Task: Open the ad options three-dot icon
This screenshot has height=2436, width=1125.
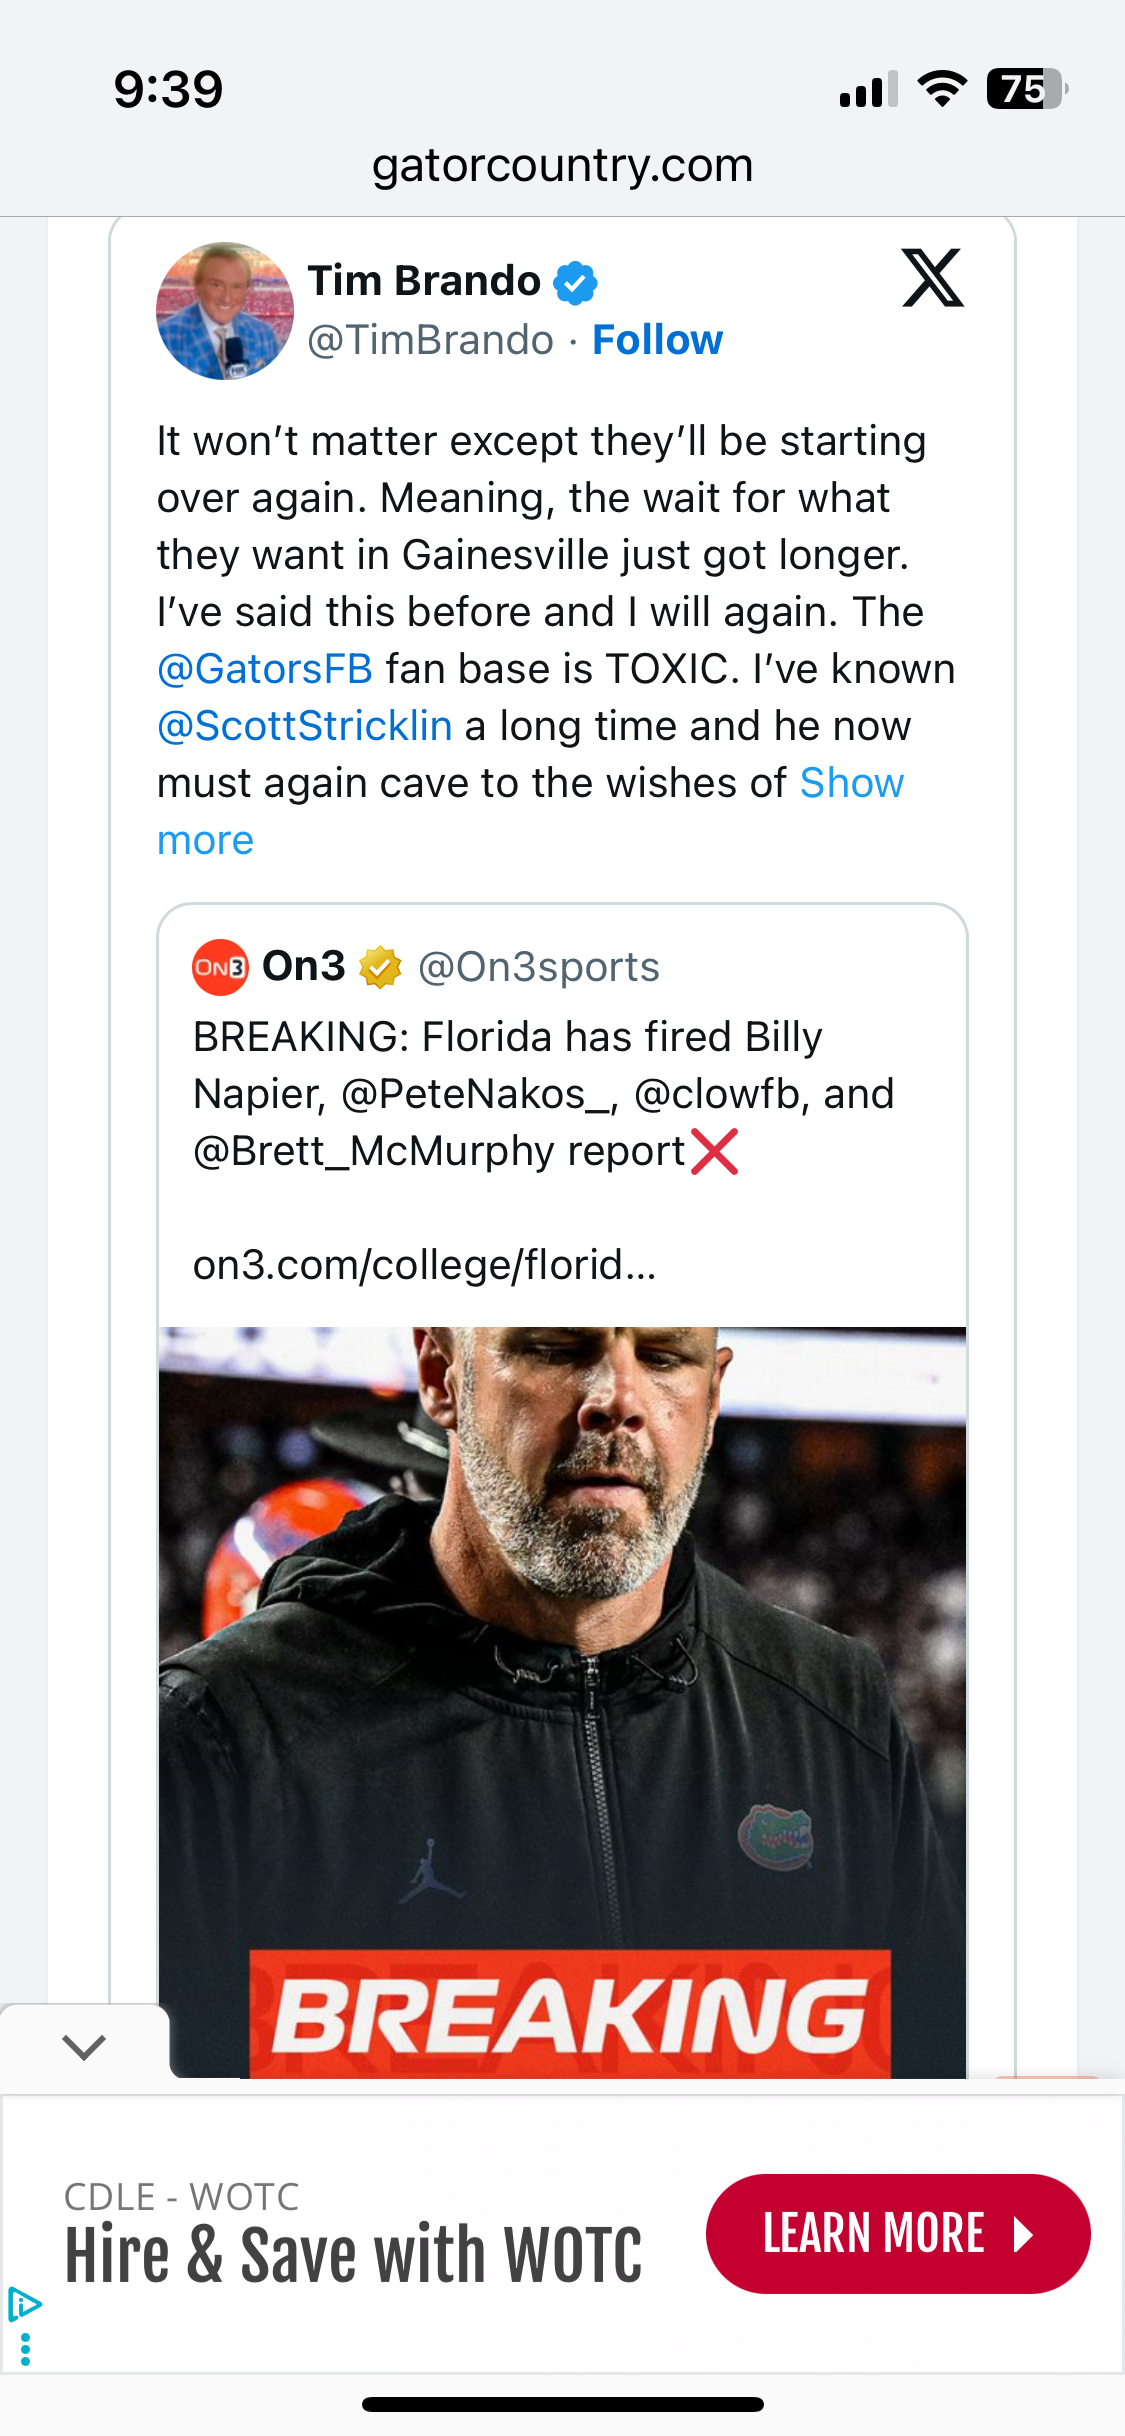Action: (25, 2349)
